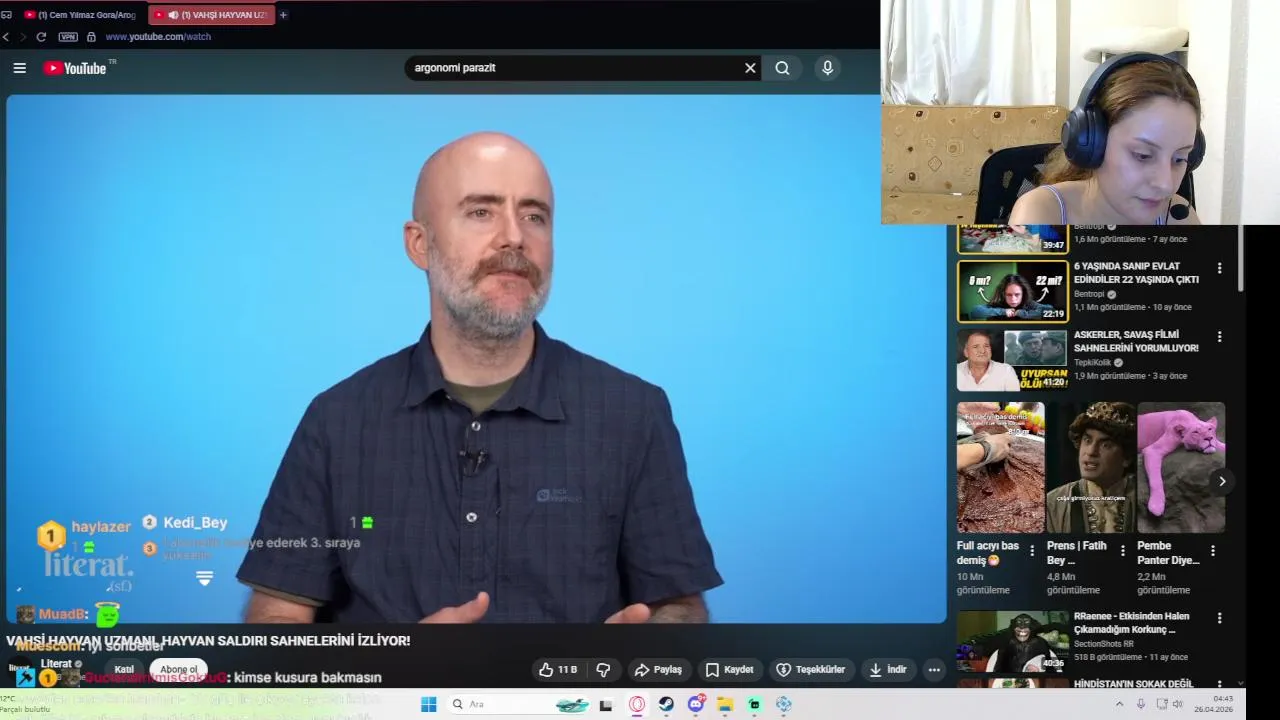1280x720 pixels.
Task: Share the video with Paylaş
Action: point(658,670)
